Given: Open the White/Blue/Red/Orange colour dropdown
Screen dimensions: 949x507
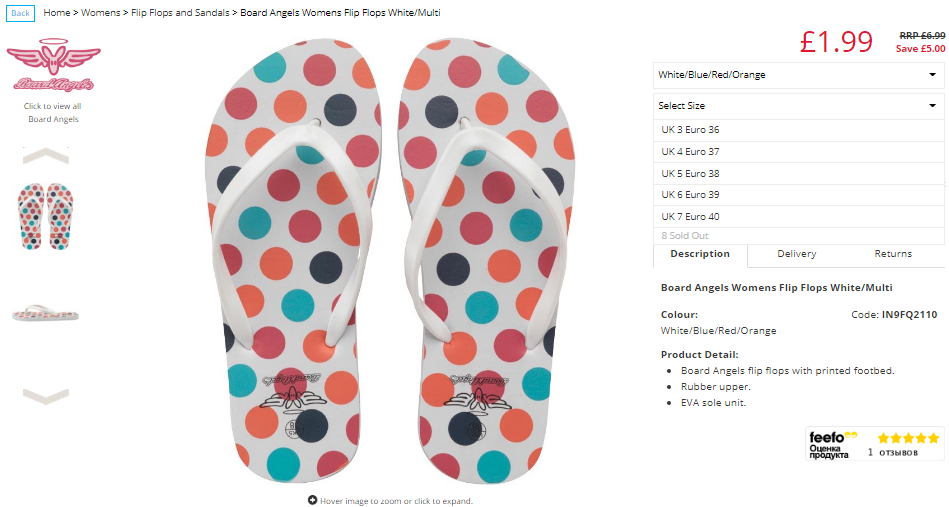Looking at the screenshot, I should (798, 75).
